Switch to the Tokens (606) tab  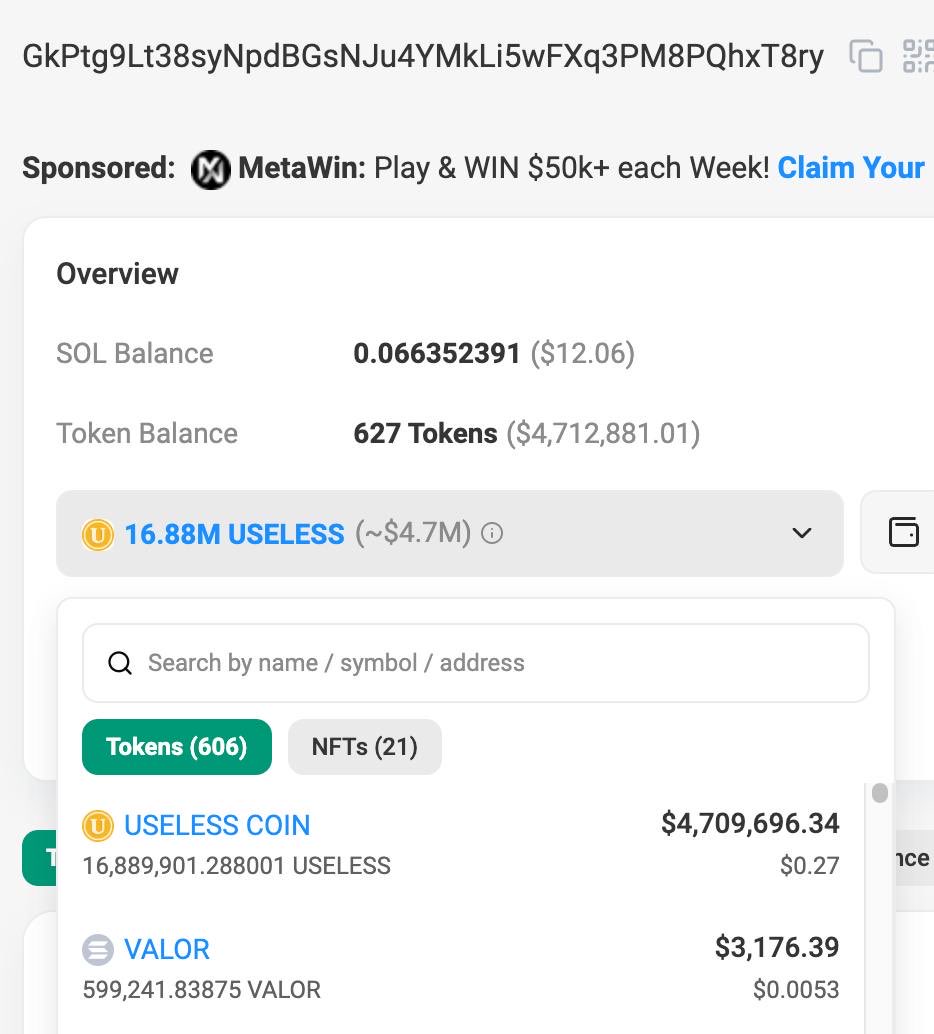point(177,747)
